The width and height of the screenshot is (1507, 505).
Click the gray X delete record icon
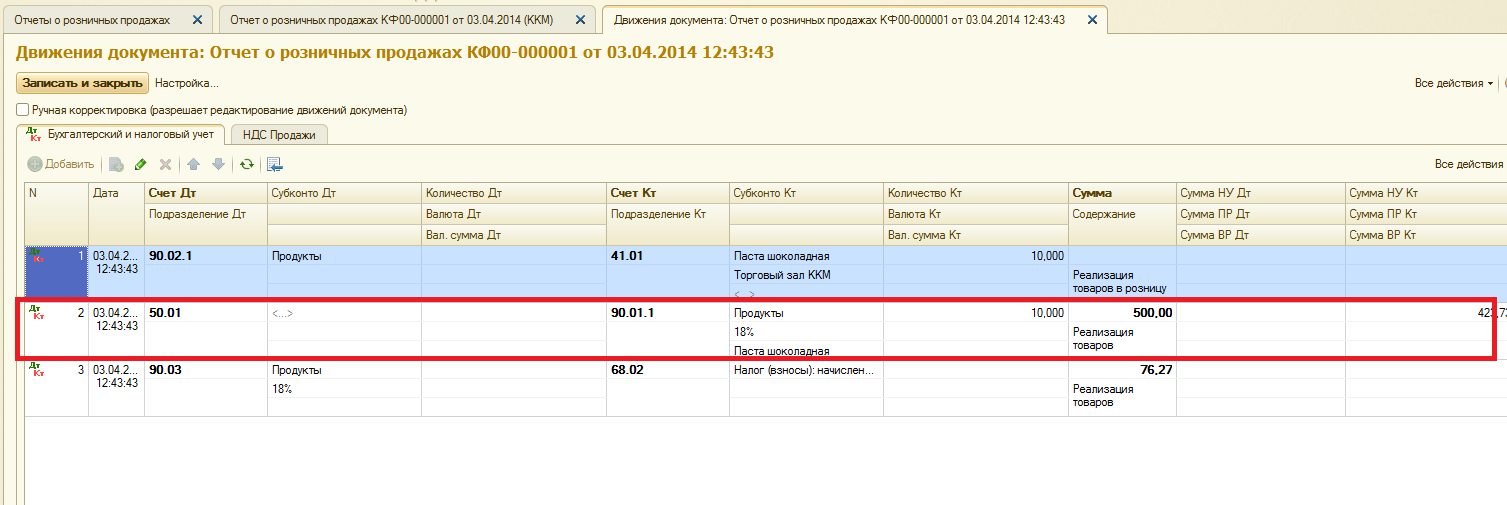(165, 164)
